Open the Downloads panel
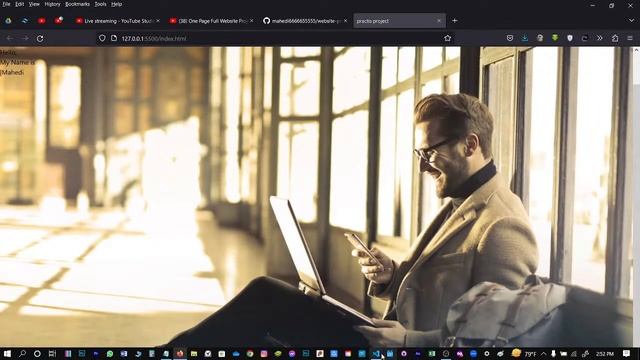This screenshot has height=360, width=640. [525, 38]
